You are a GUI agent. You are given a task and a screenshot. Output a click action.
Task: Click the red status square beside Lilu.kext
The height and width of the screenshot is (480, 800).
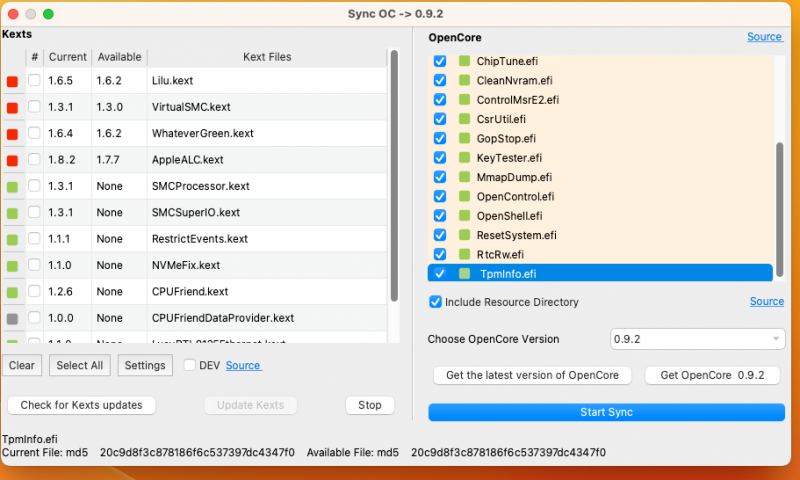[x=12, y=81]
